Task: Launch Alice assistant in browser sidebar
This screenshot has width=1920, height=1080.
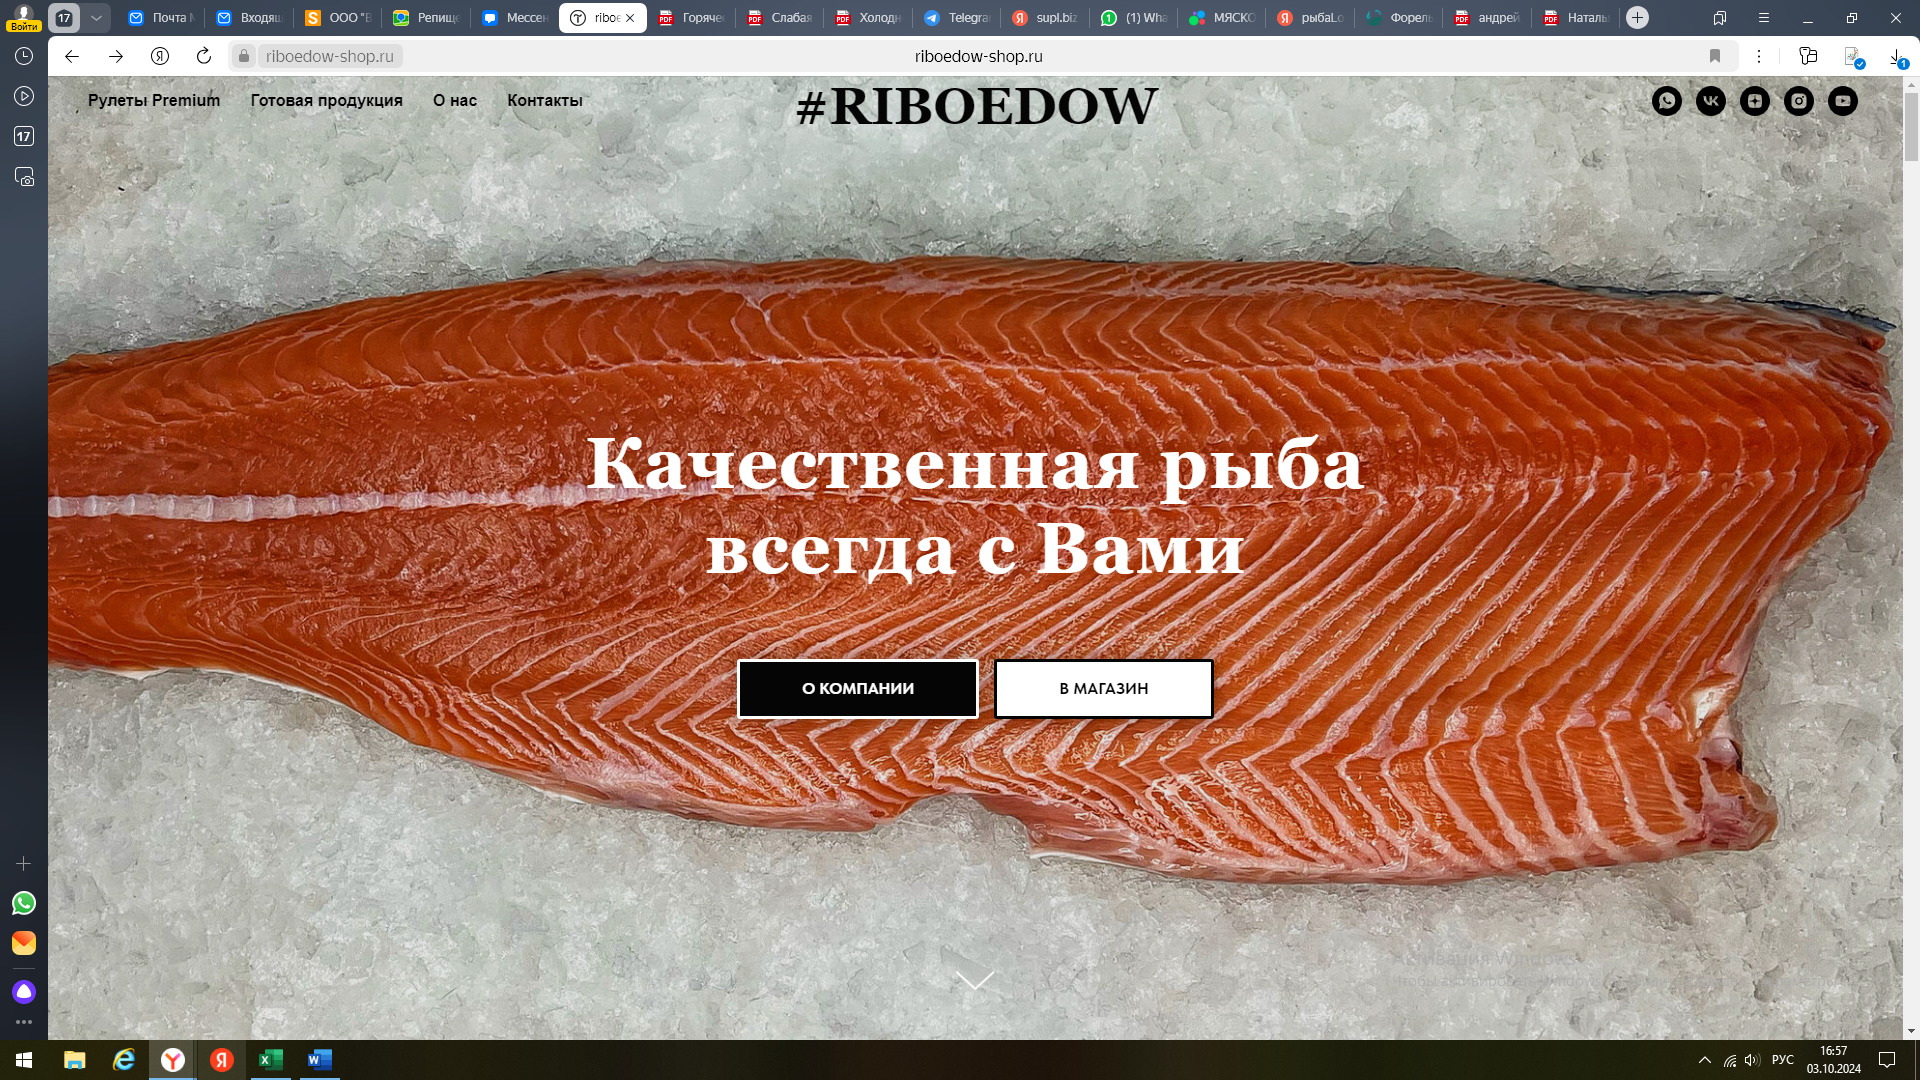Action: pyautogui.click(x=24, y=992)
